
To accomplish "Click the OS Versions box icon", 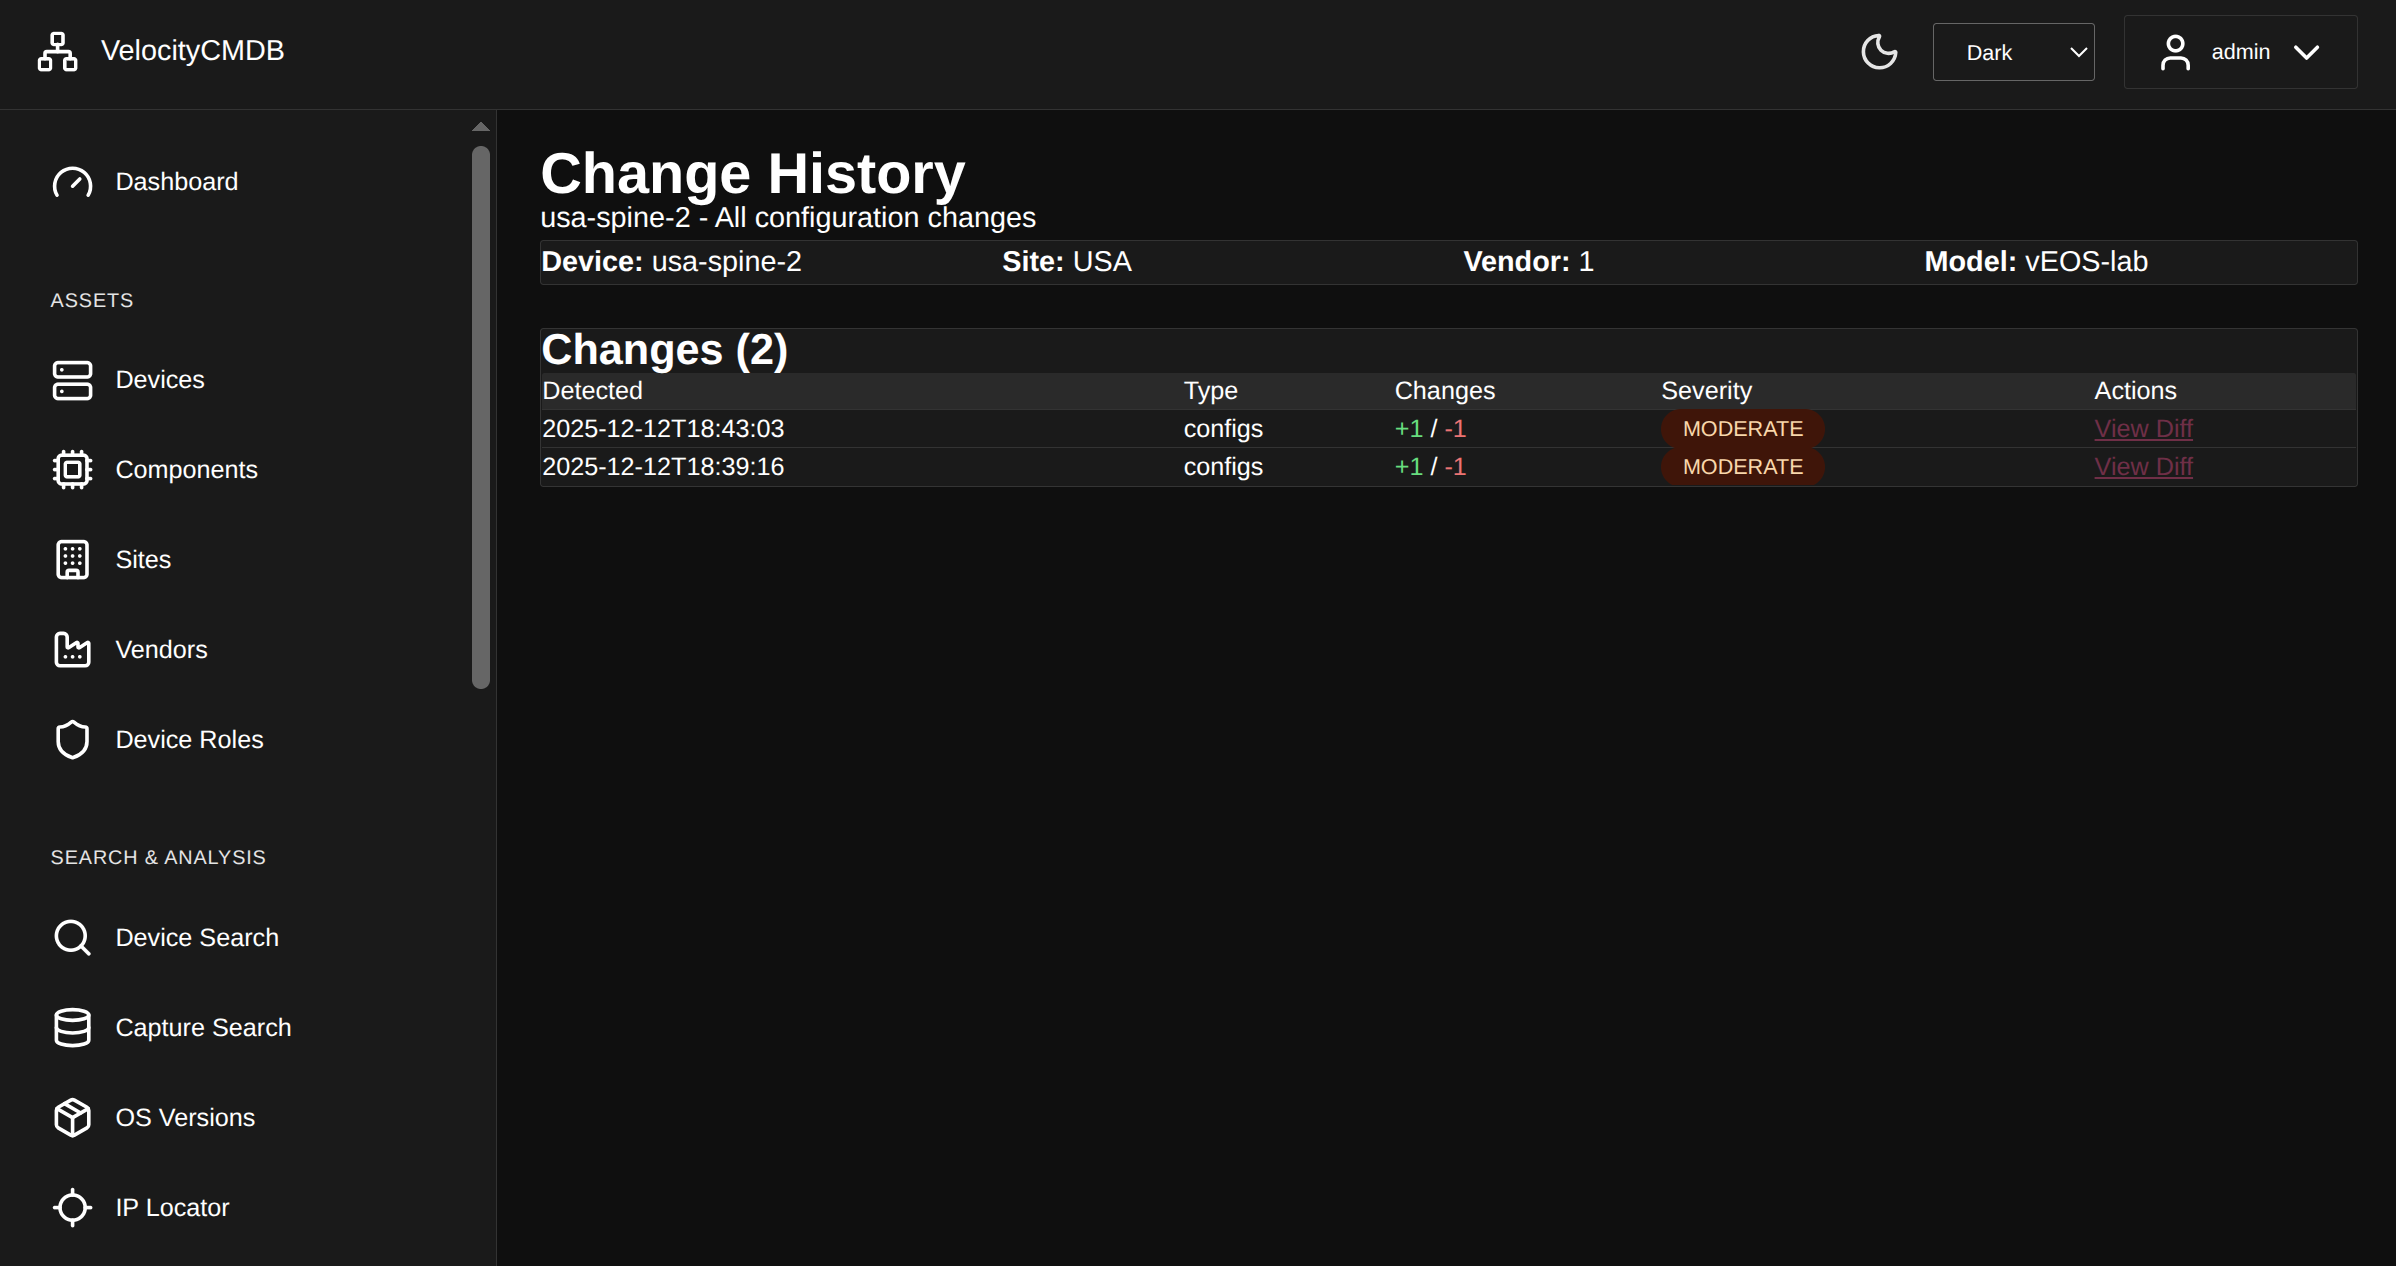I will pyautogui.click(x=72, y=1118).
